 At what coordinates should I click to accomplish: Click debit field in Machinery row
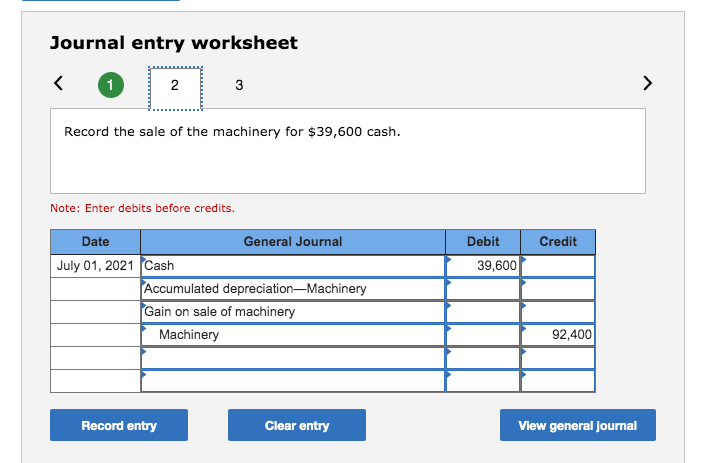tap(483, 335)
